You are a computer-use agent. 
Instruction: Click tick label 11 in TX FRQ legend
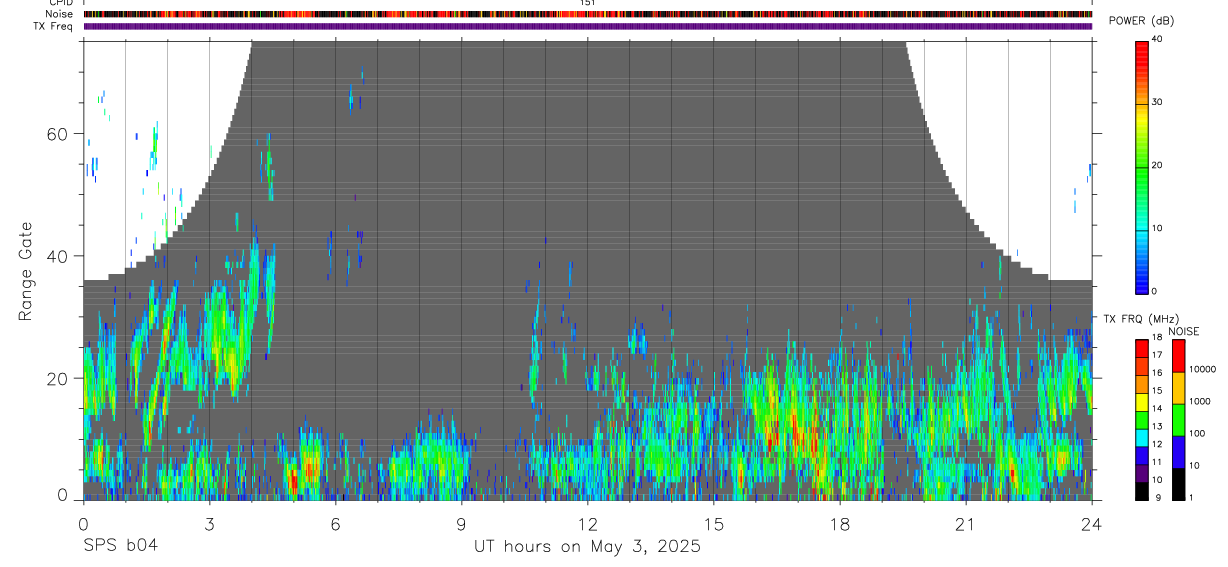coord(1157,462)
